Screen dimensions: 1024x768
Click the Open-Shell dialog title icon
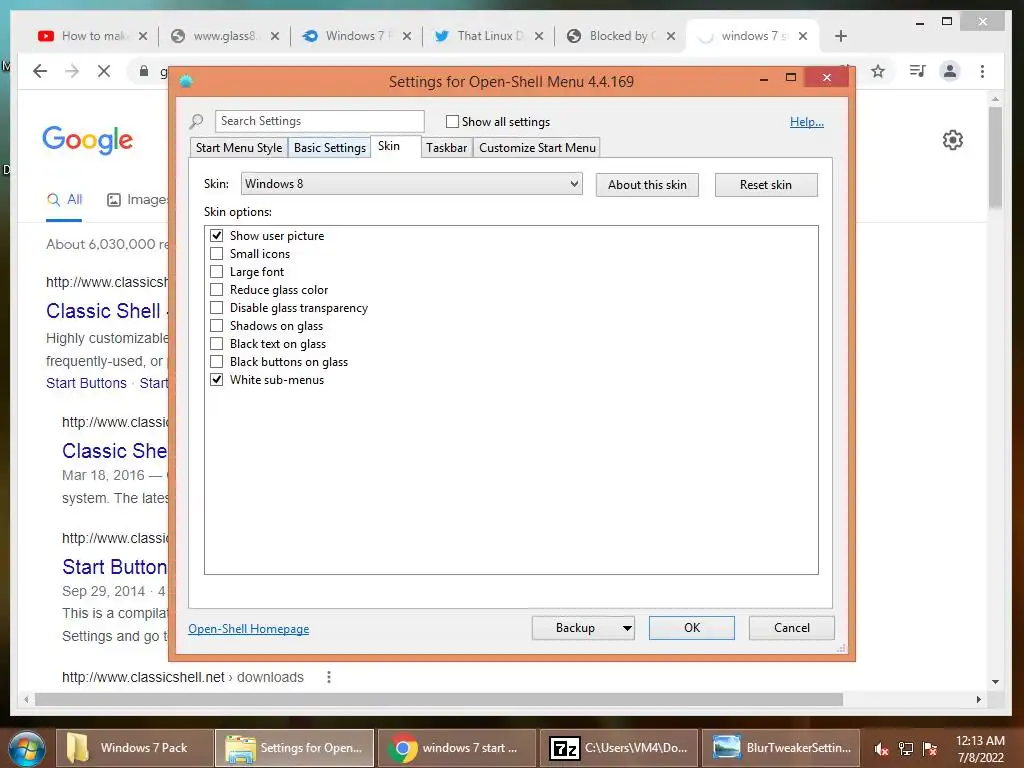(186, 81)
